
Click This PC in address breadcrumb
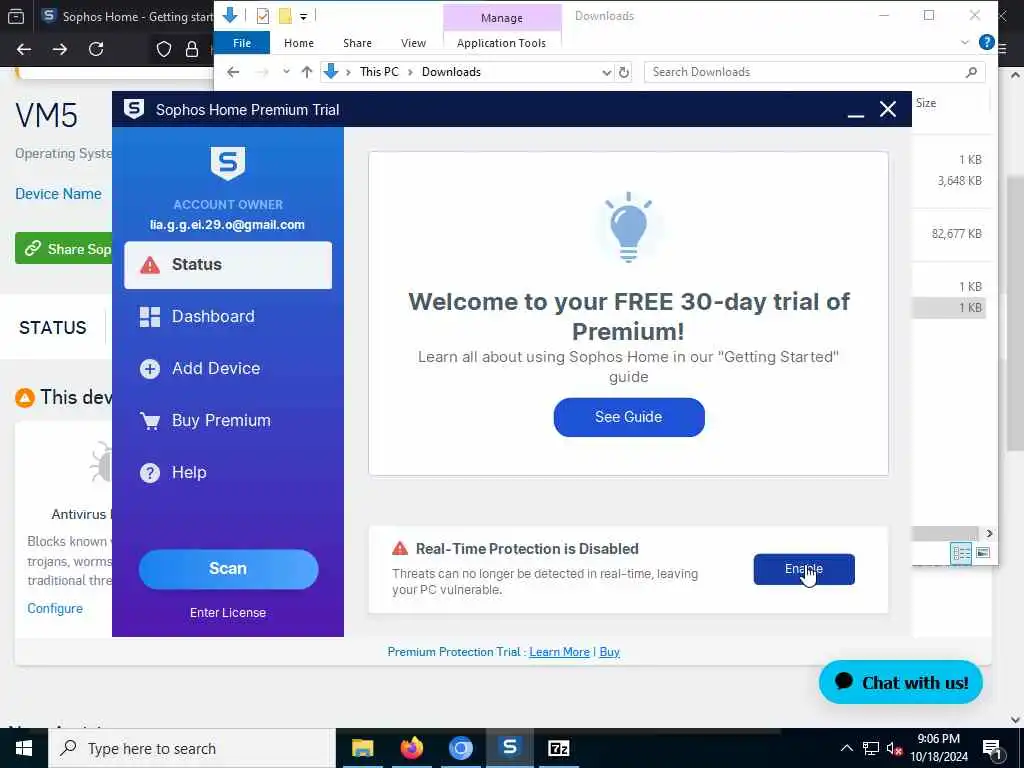(x=379, y=72)
